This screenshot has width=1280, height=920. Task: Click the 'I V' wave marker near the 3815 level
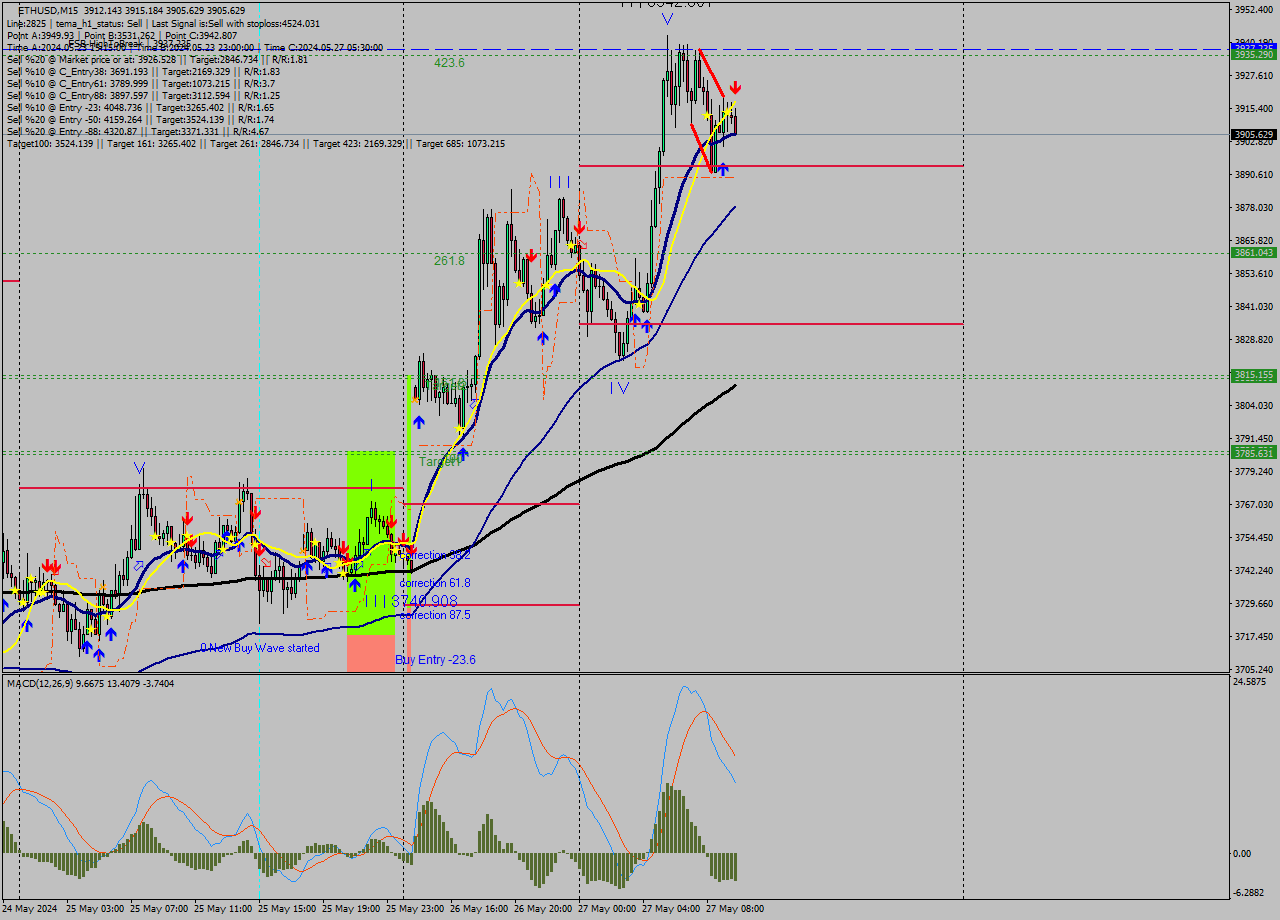pyautogui.click(x=617, y=389)
